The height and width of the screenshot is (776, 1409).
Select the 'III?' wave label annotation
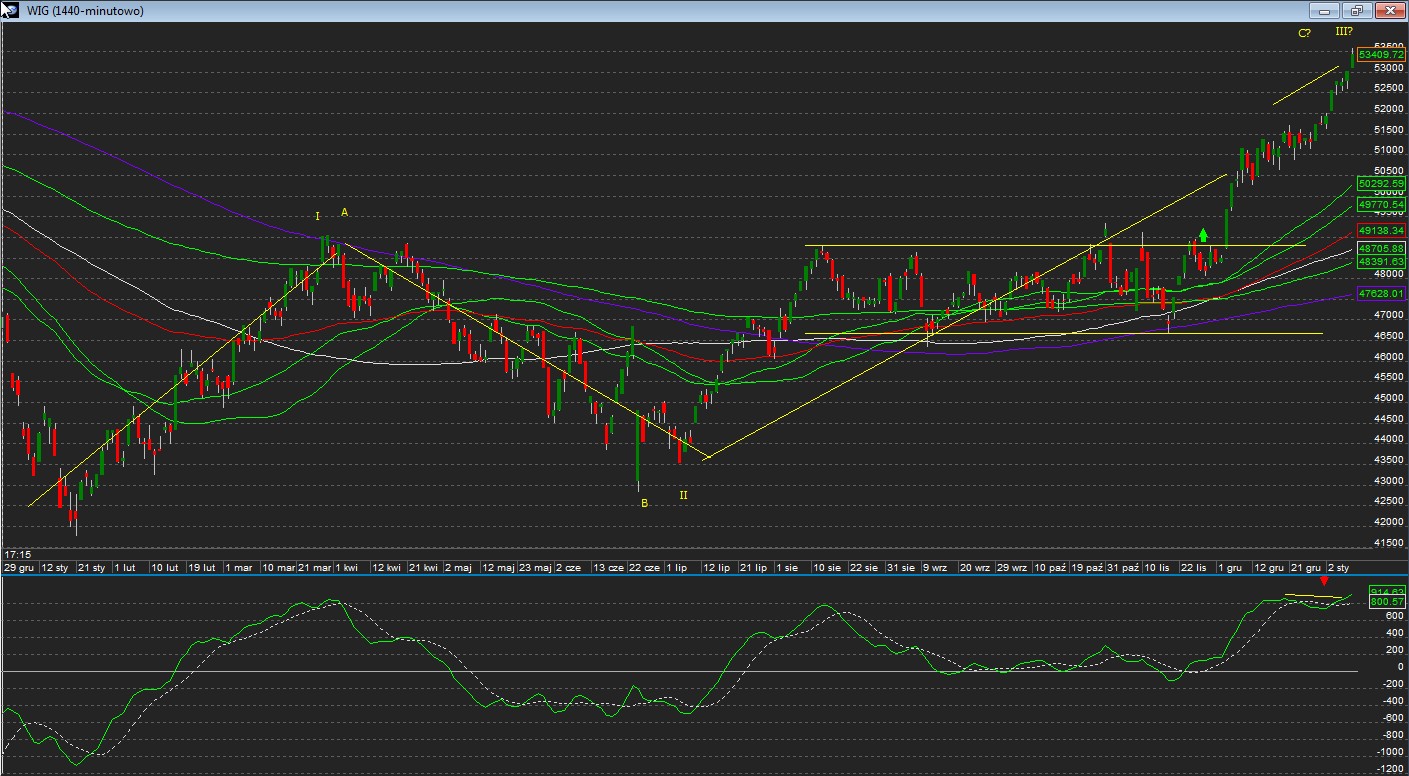tap(1343, 32)
